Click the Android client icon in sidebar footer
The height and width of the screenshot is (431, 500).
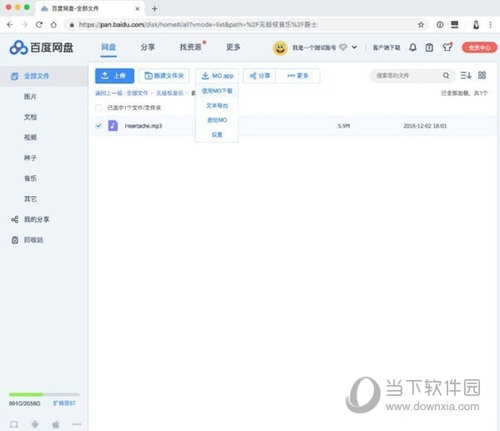click(x=35, y=424)
